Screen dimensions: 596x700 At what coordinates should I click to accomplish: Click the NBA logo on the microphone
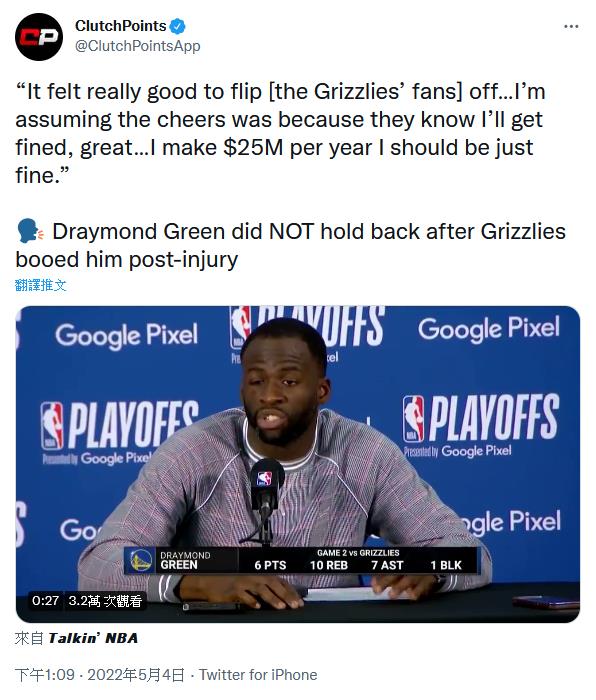pyautogui.click(x=264, y=479)
